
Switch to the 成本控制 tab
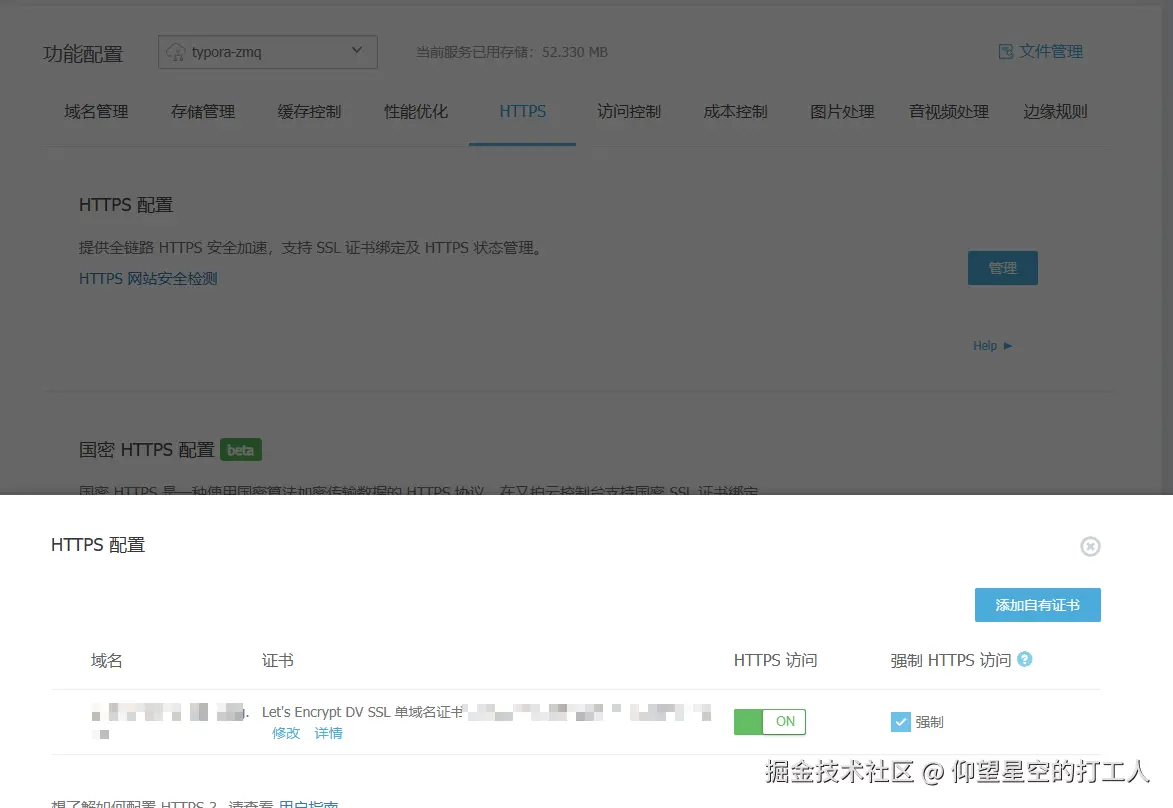(735, 111)
